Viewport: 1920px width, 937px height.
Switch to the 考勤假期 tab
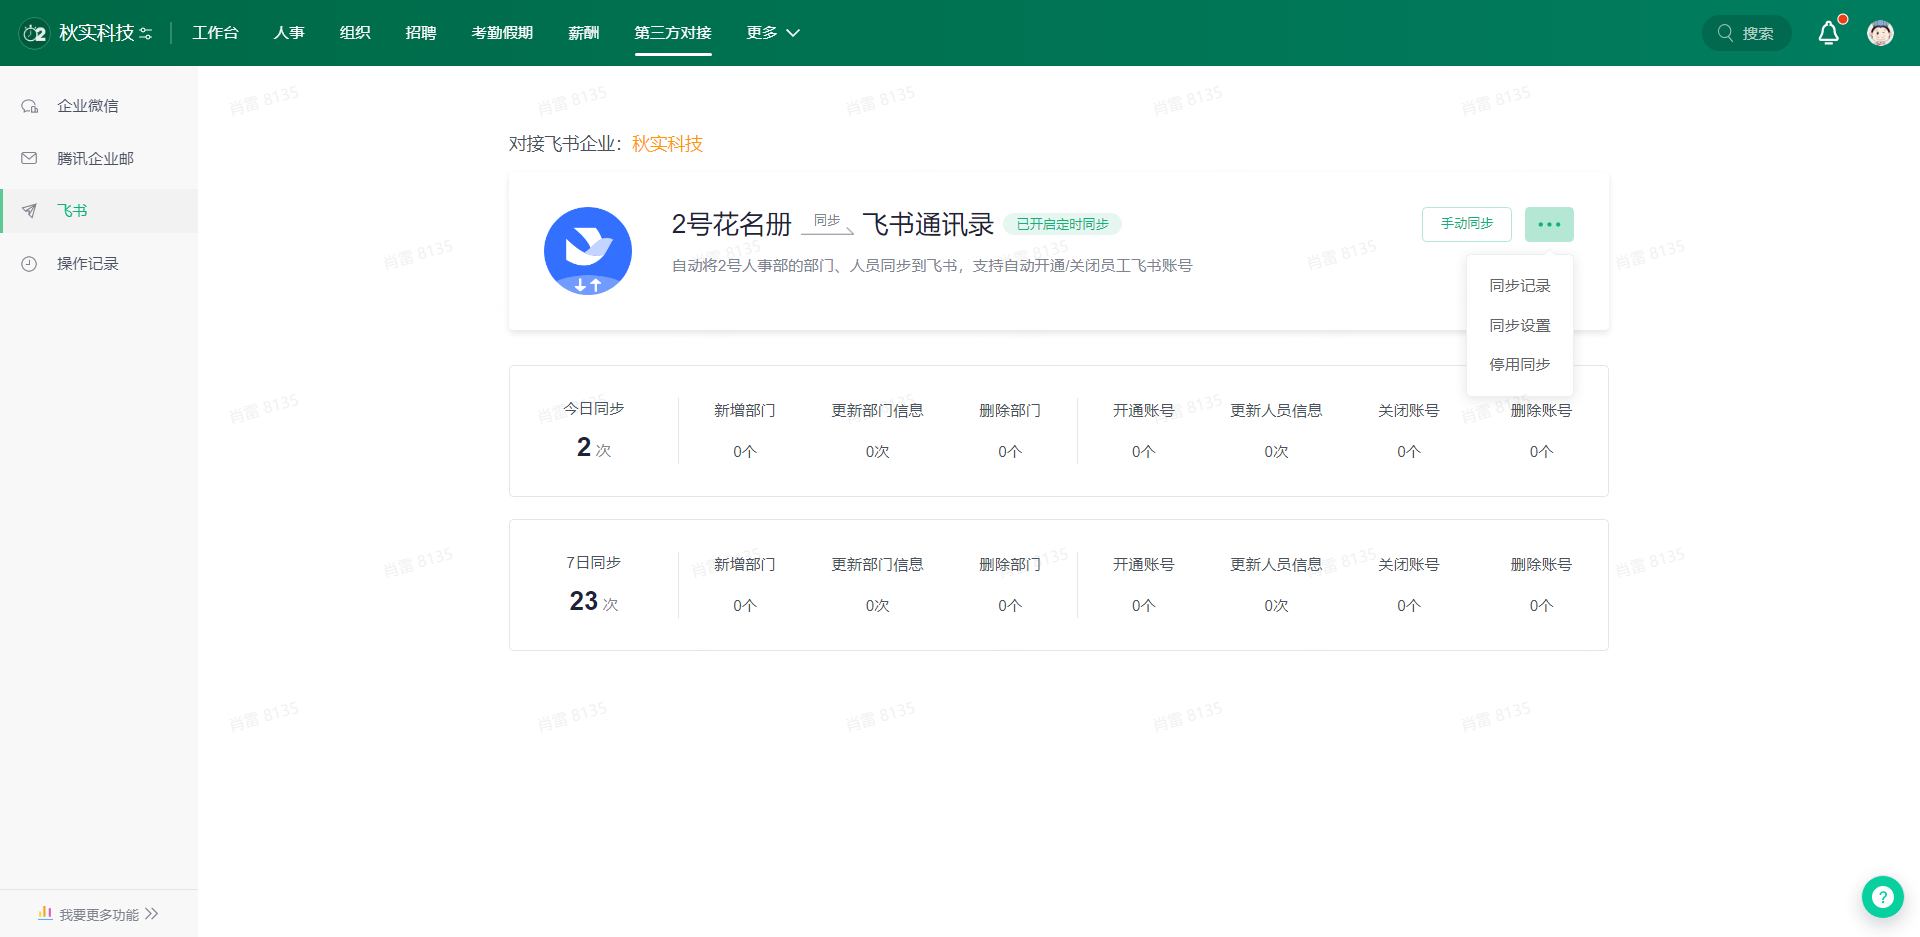tap(502, 33)
